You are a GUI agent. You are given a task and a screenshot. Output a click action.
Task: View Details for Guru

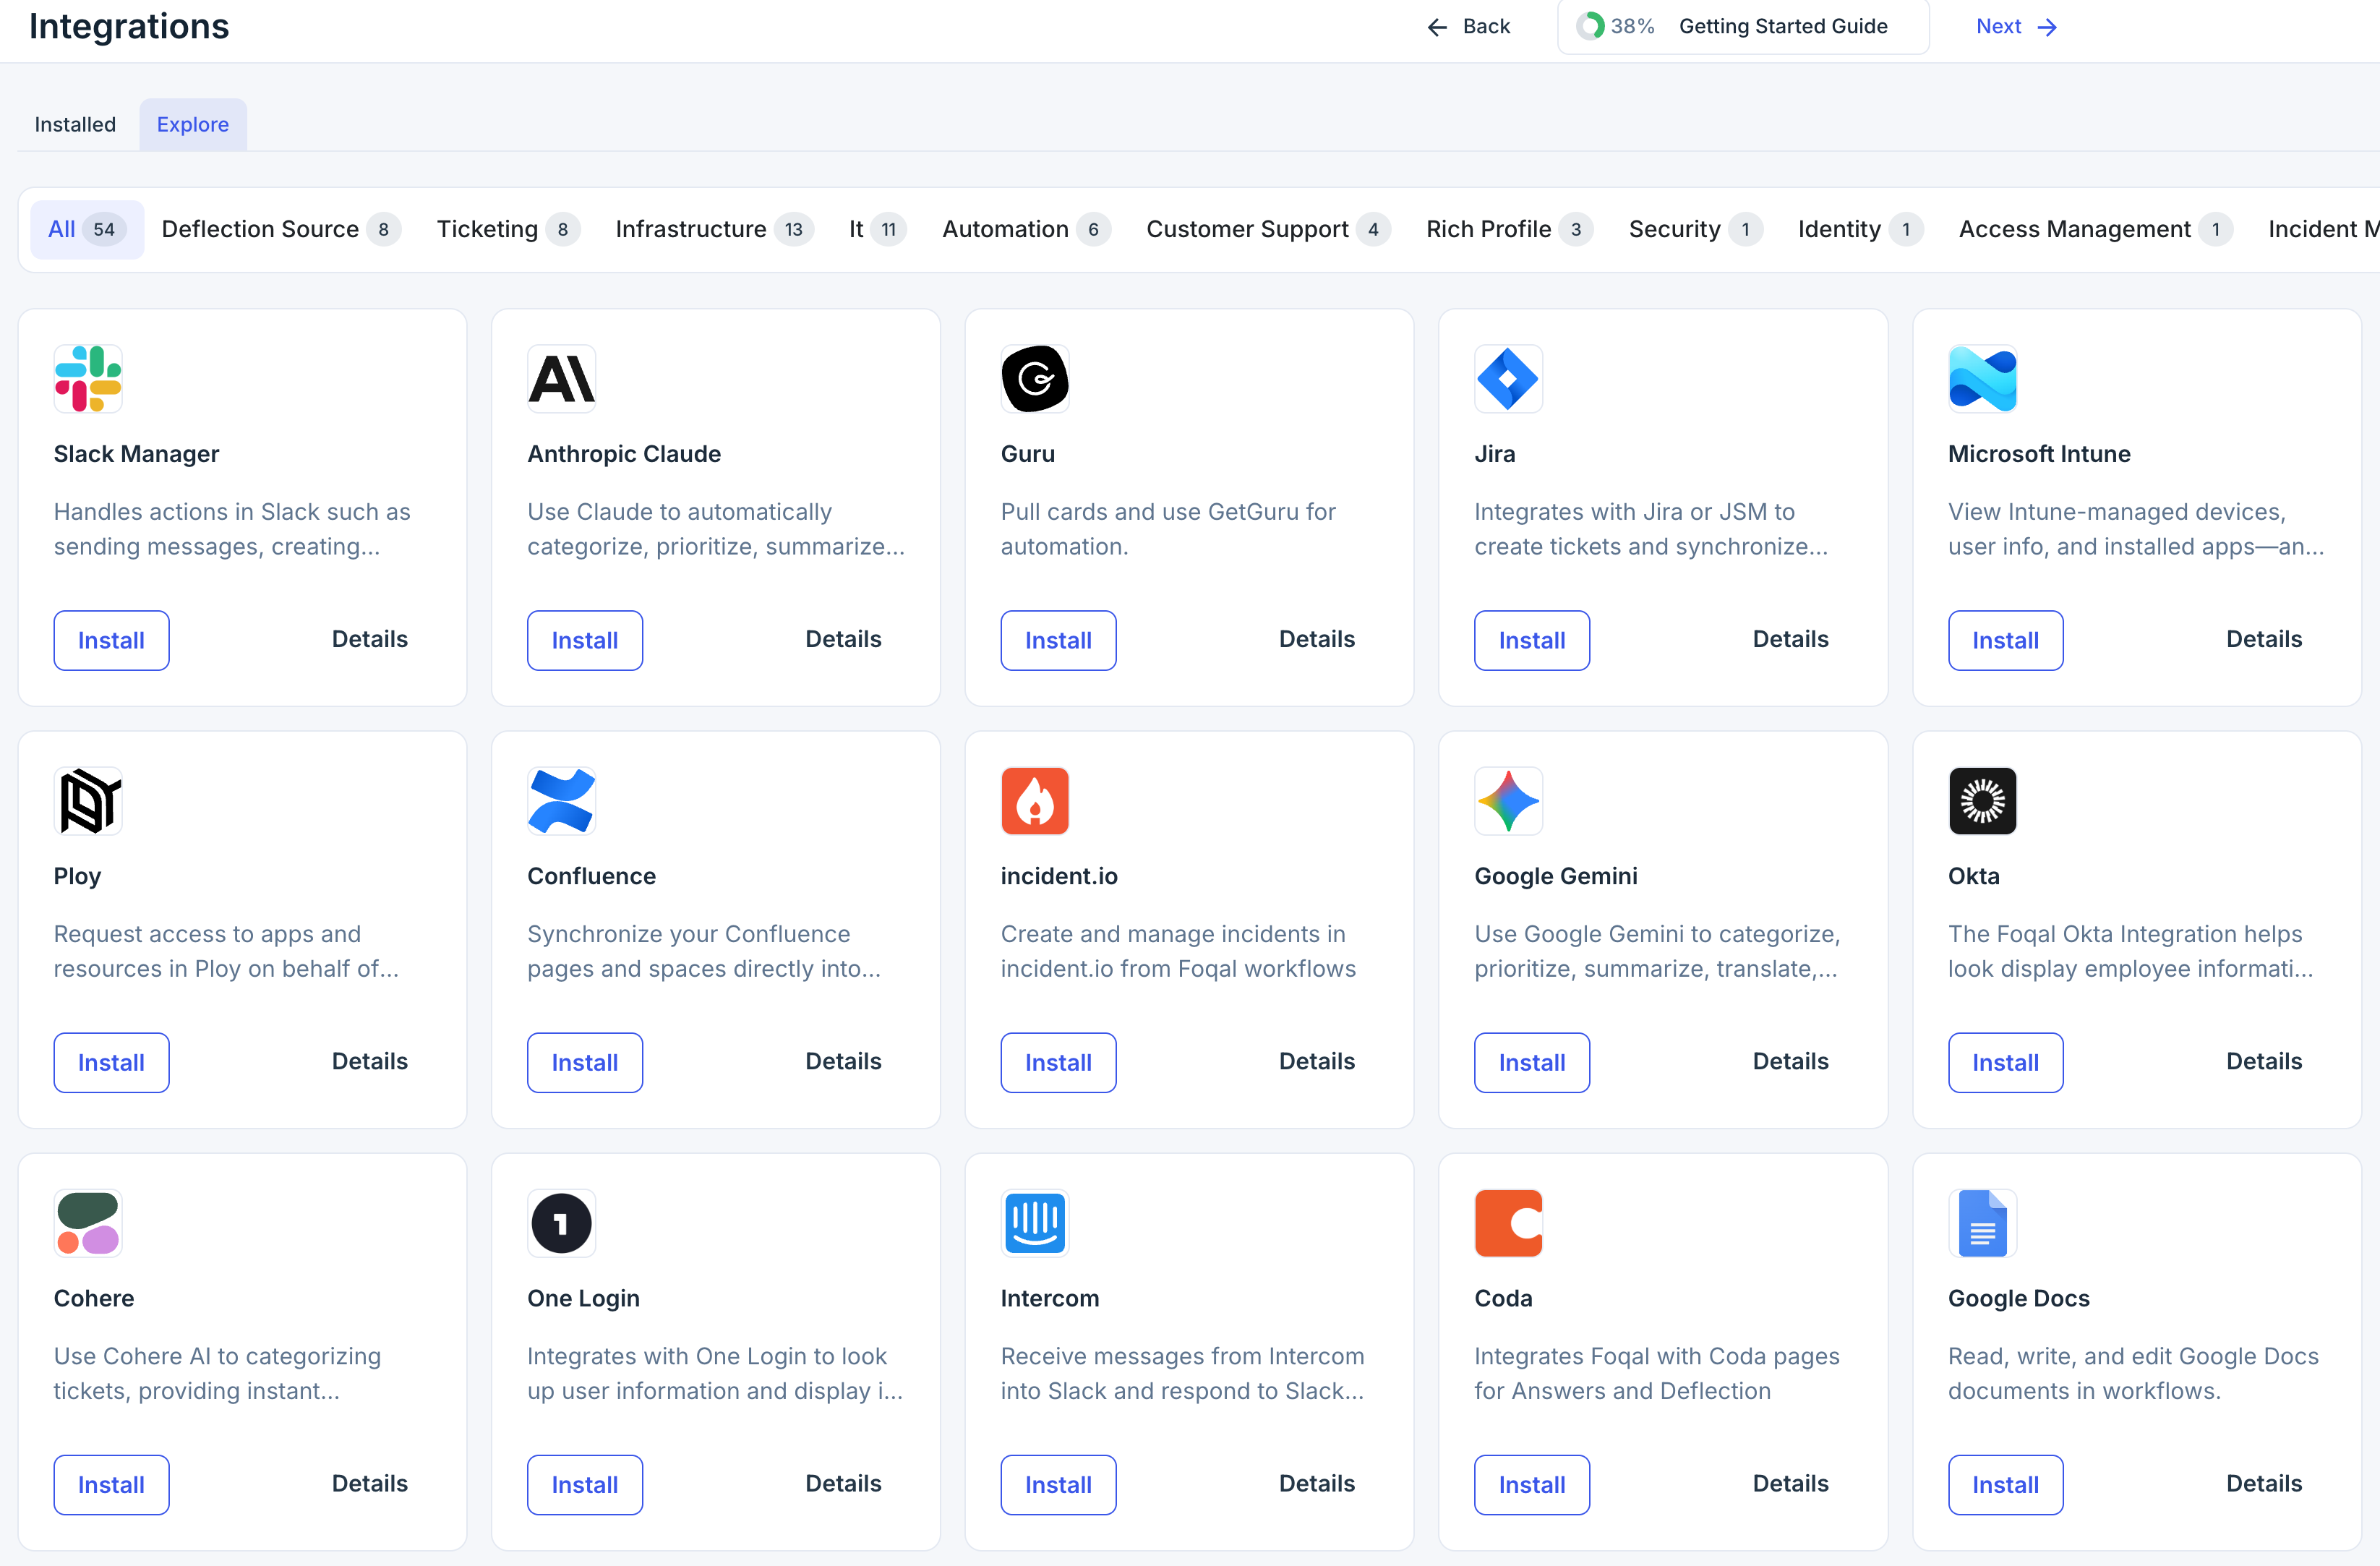pyautogui.click(x=1317, y=639)
